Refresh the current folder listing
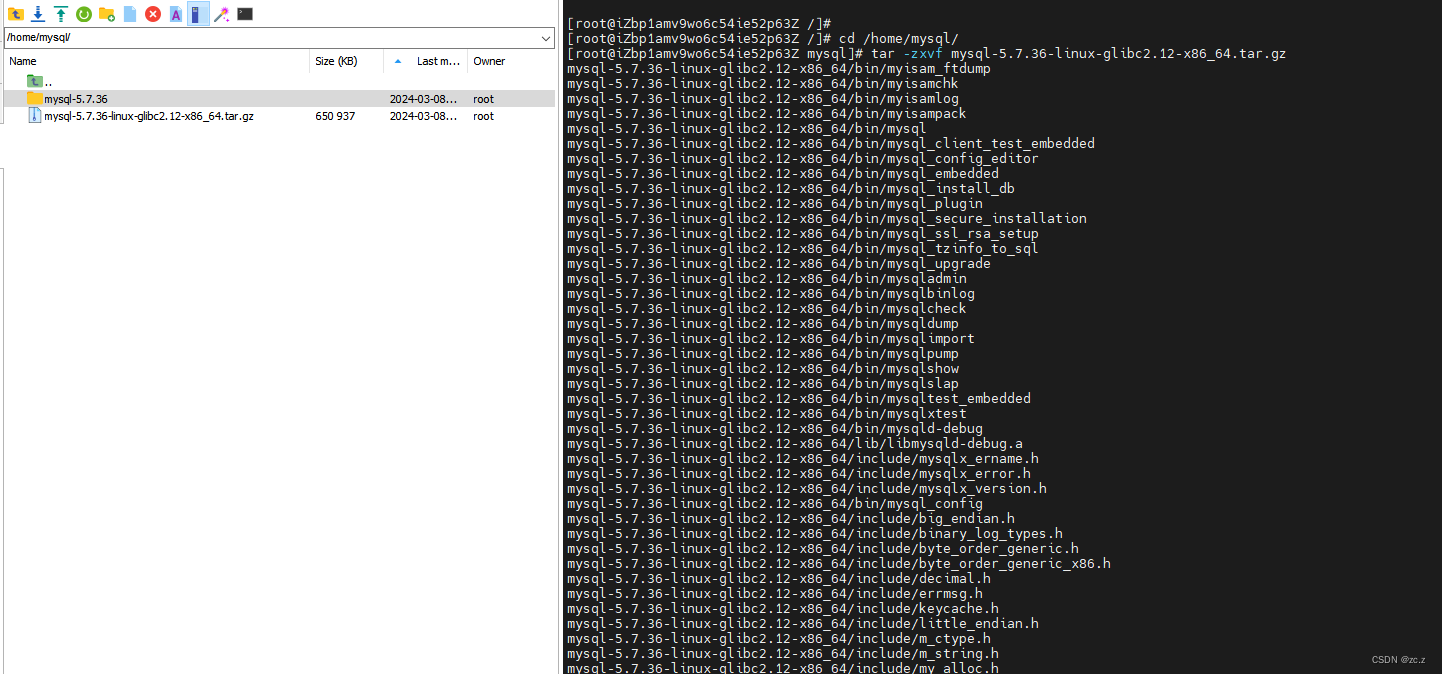This screenshot has width=1442, height=674. tap(84, 14)
